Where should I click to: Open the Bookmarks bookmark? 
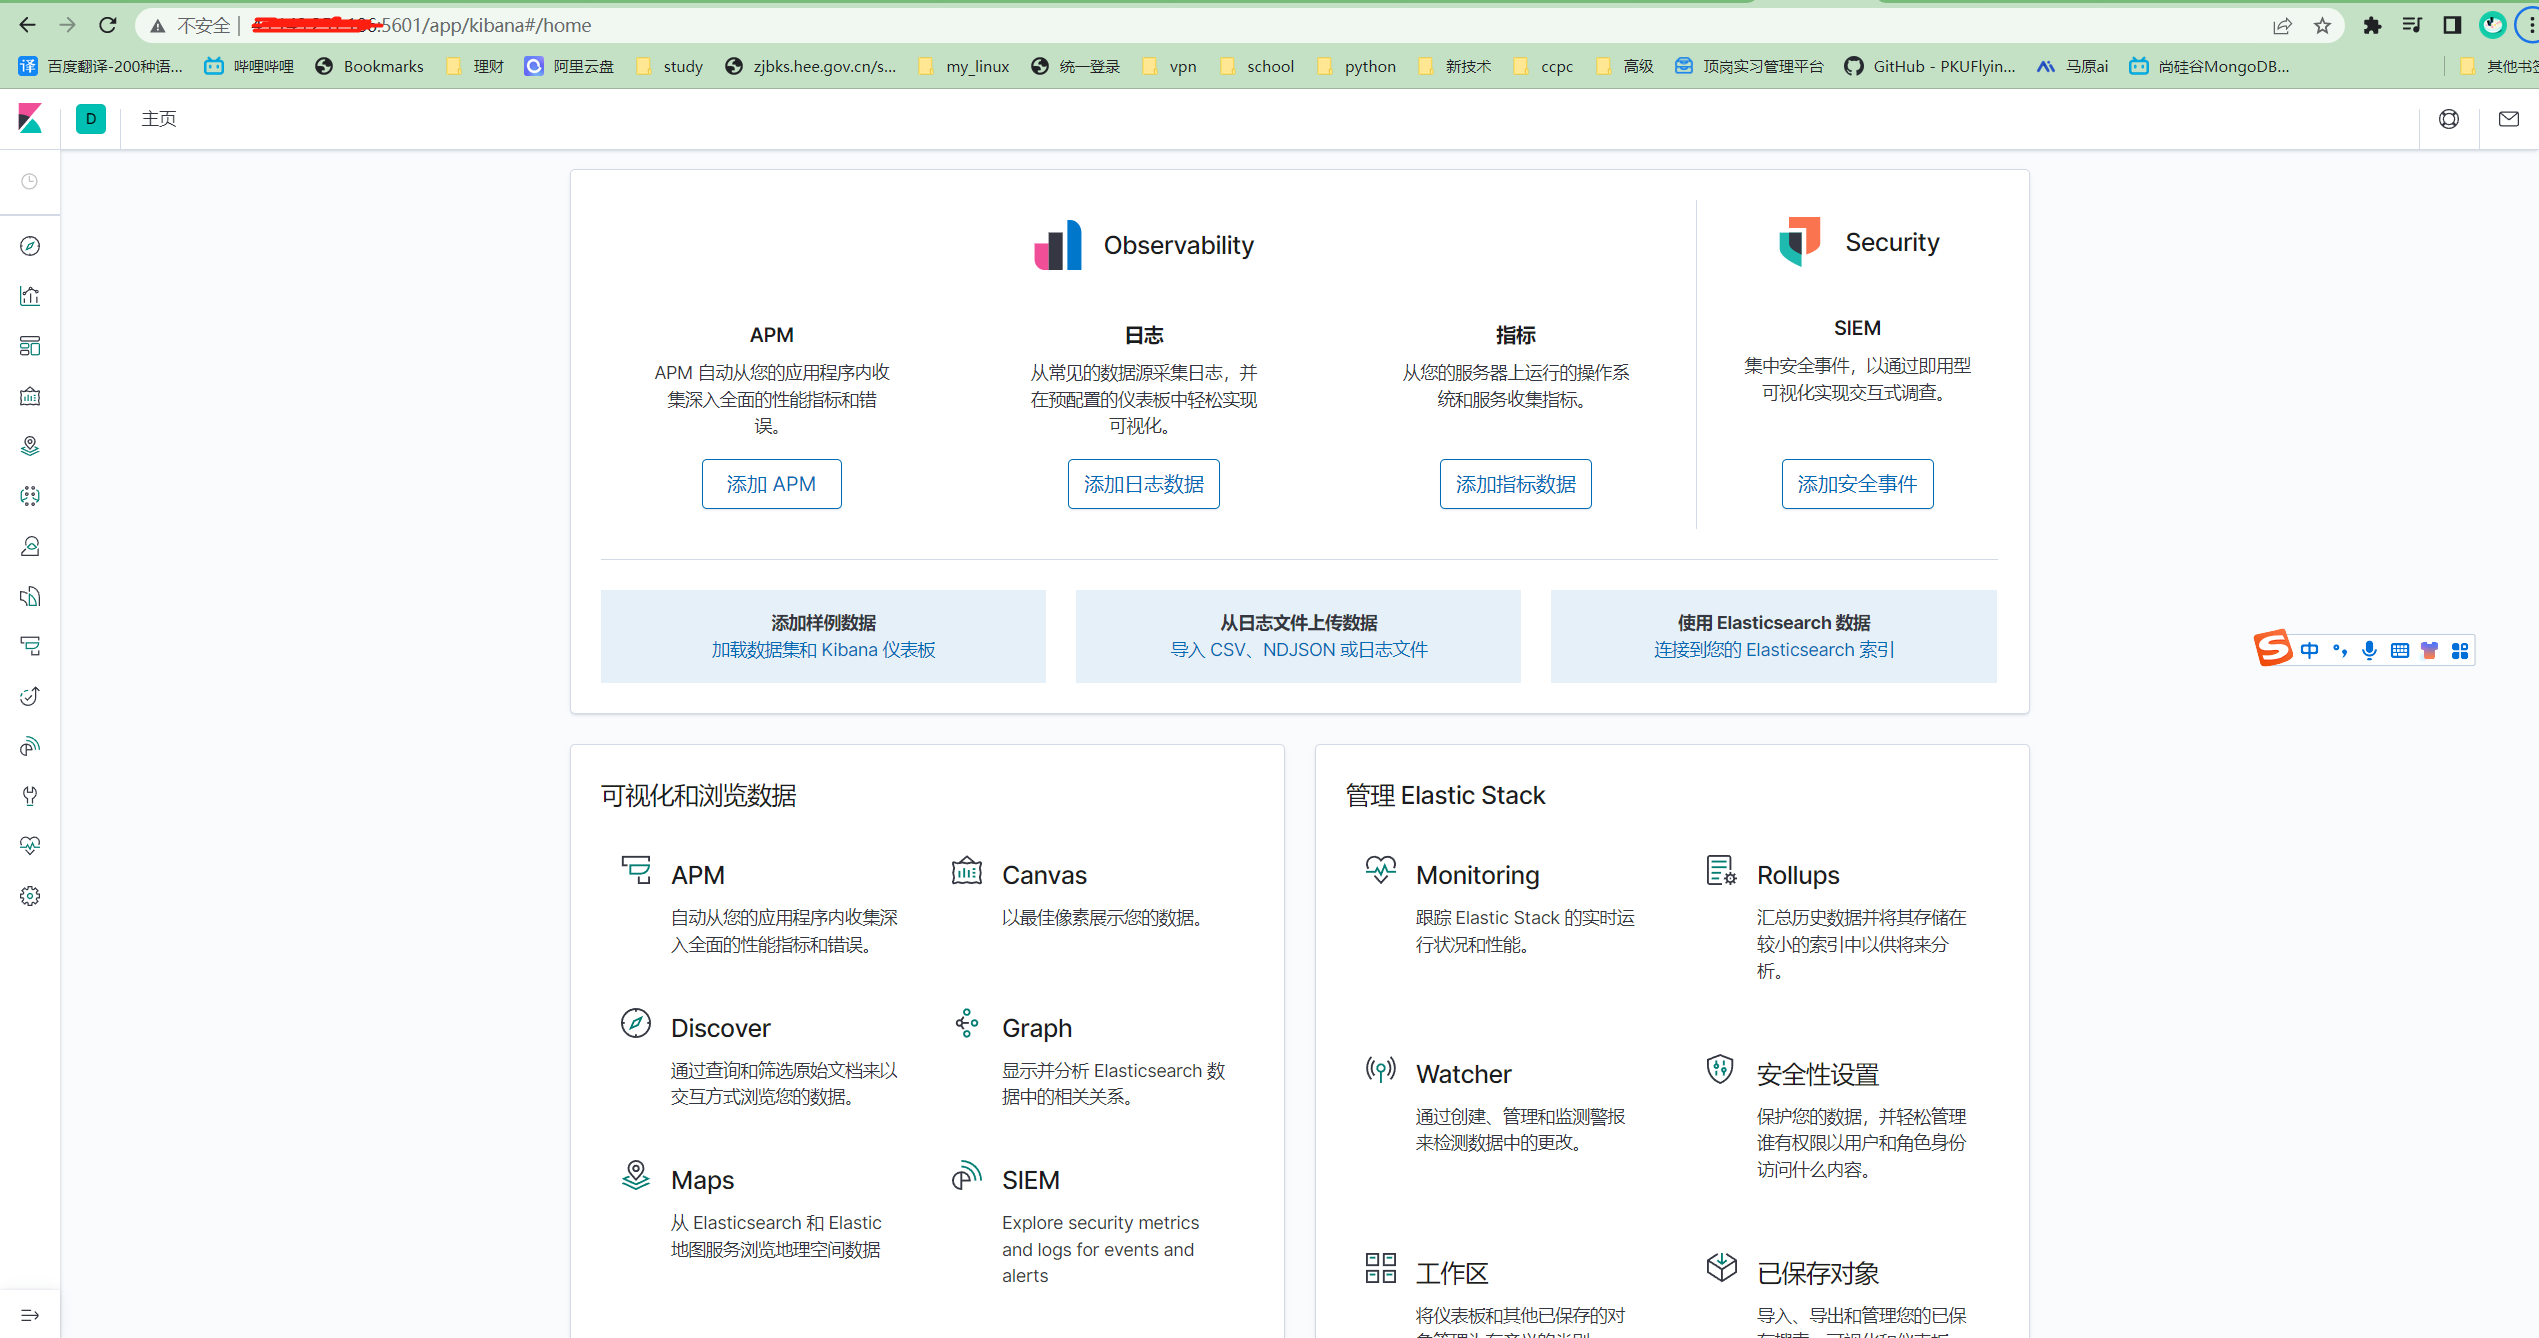click(369, 66)
